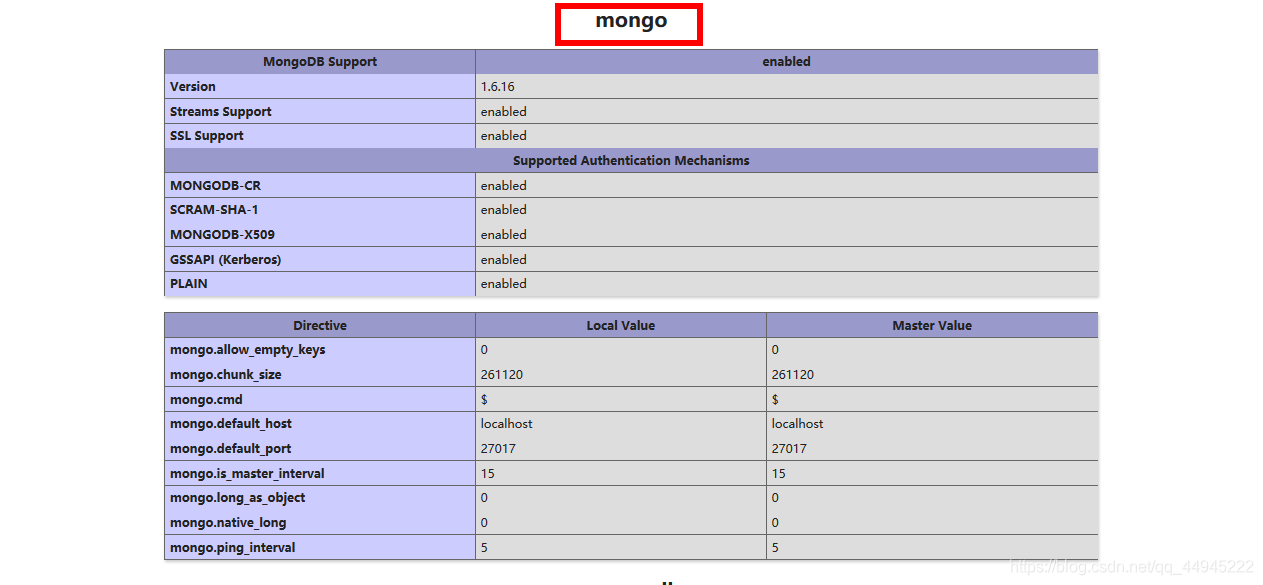
Task: Select the mongo.allow_empty_keys directive
Action: point(248,350)
